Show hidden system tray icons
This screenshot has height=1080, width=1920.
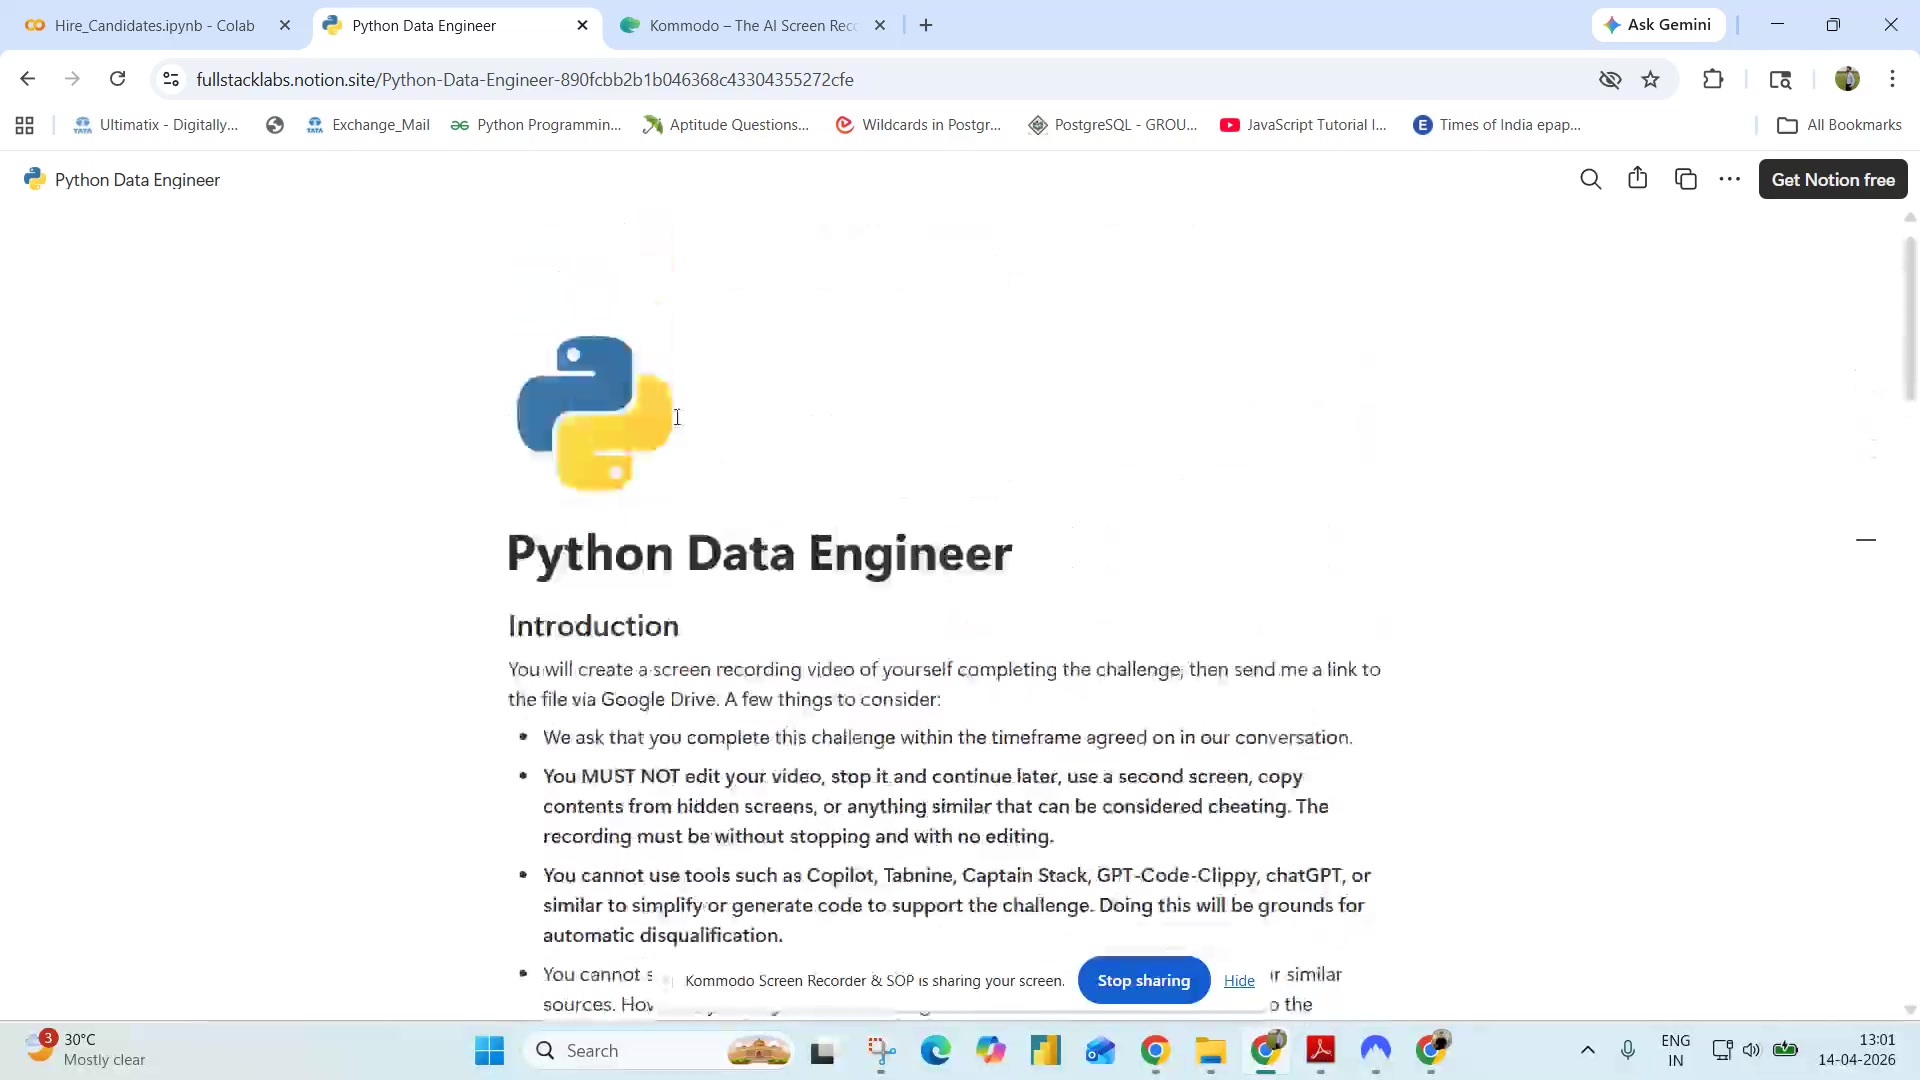click(x=1587, y=1050)
